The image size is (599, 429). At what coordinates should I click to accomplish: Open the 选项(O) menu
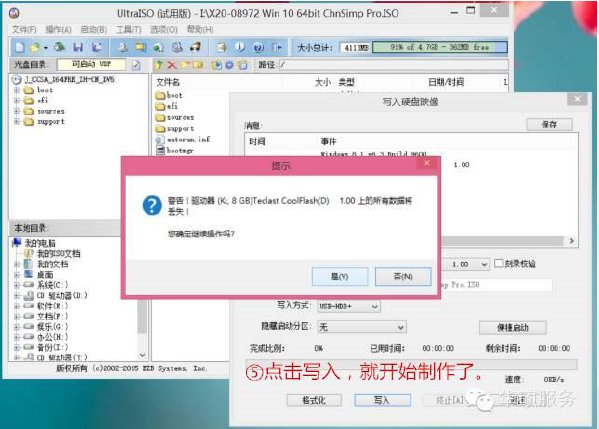[x=164, y=29]
